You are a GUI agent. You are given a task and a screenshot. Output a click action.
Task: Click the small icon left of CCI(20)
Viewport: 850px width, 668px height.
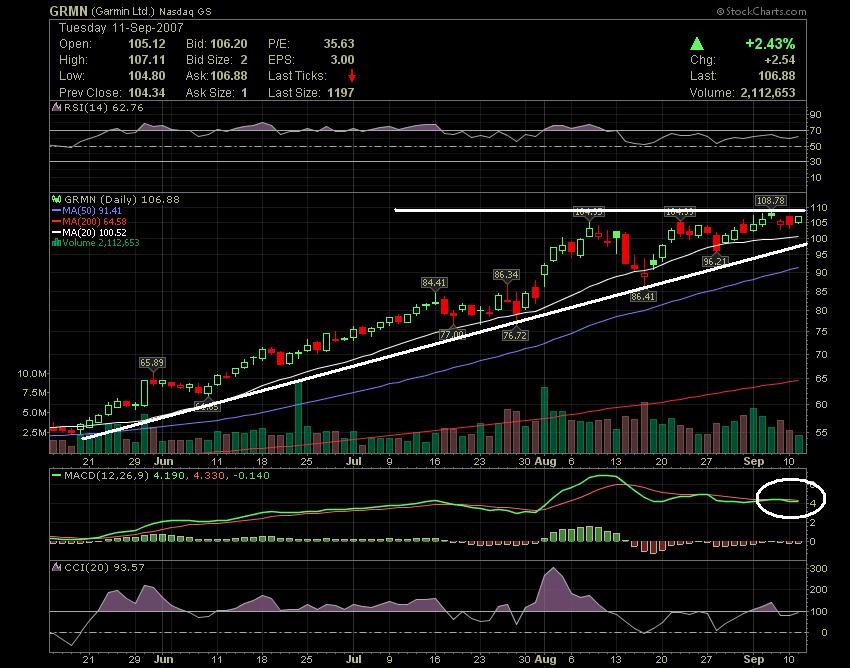click(x=56, y=567)
